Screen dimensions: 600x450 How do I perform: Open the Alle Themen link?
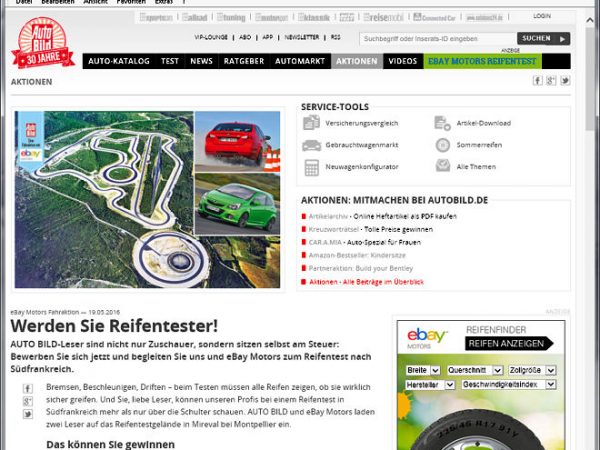pyautogui.click(x=476, y=167)
